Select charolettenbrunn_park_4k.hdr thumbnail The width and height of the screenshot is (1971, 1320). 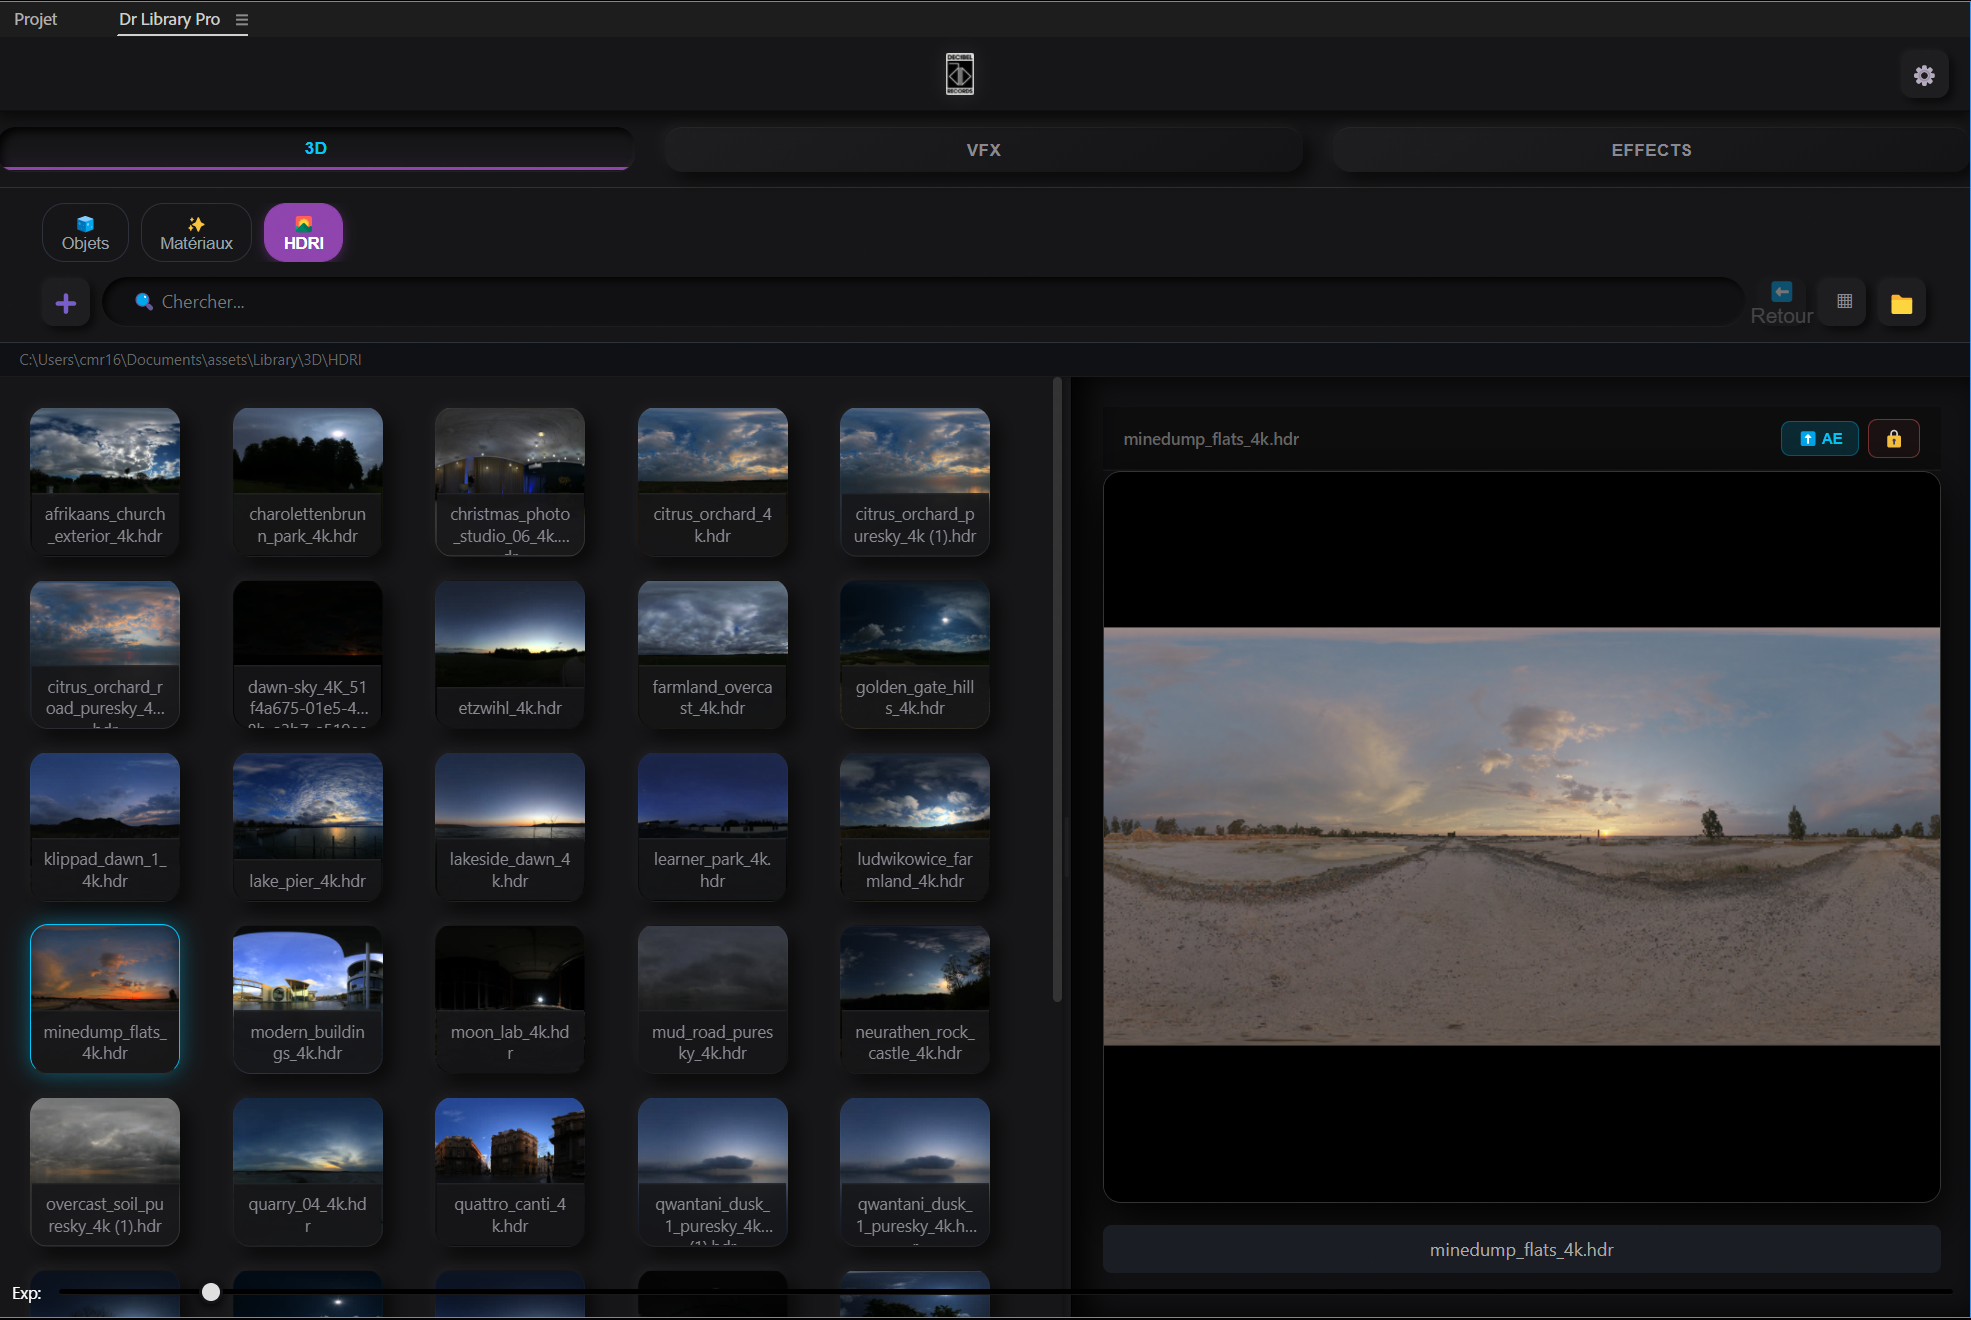pos(307,481)
